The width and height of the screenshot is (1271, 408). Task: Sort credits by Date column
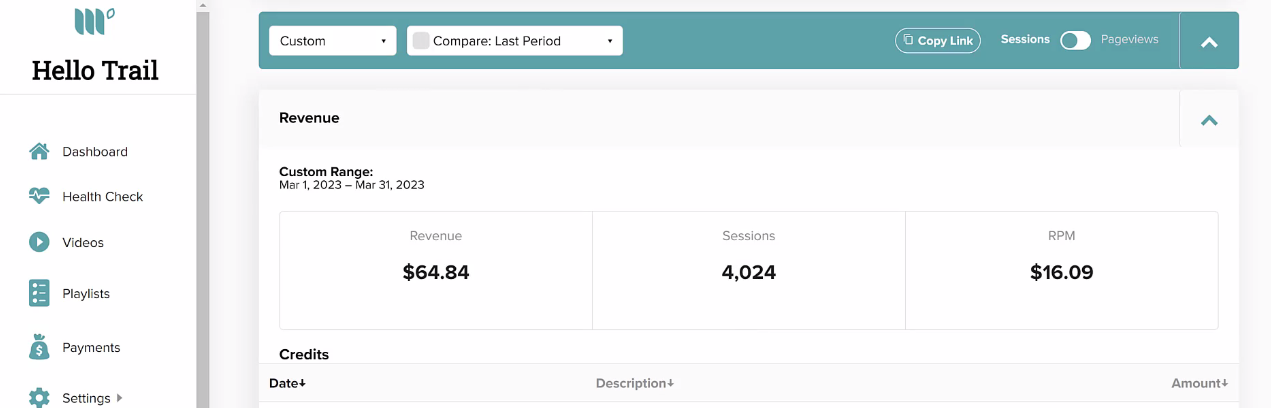(x=288, y=383)
